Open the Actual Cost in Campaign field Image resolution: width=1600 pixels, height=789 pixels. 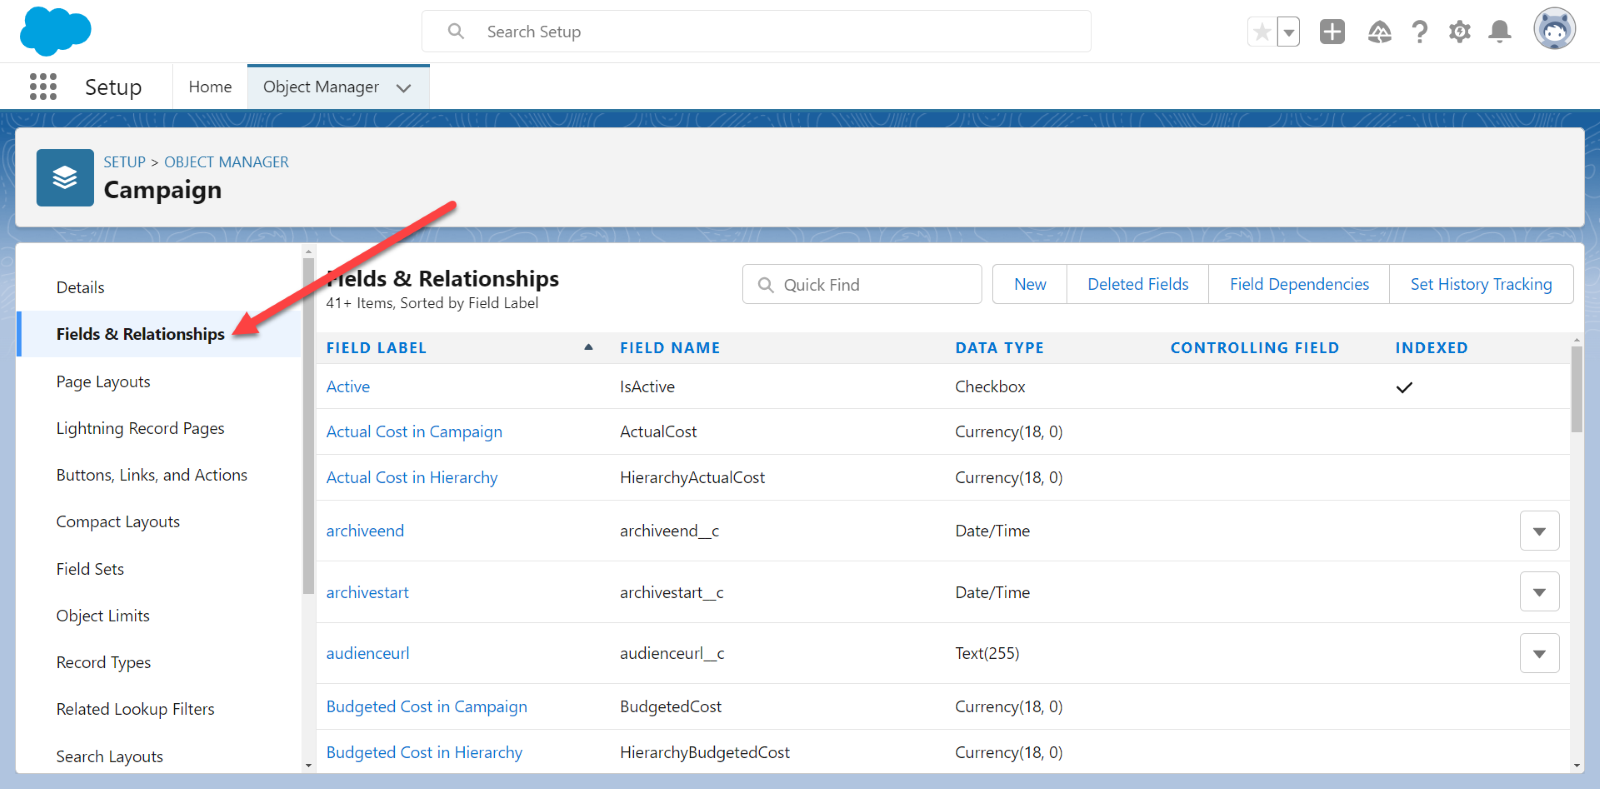pyautogui.click(x=414, y=432)
